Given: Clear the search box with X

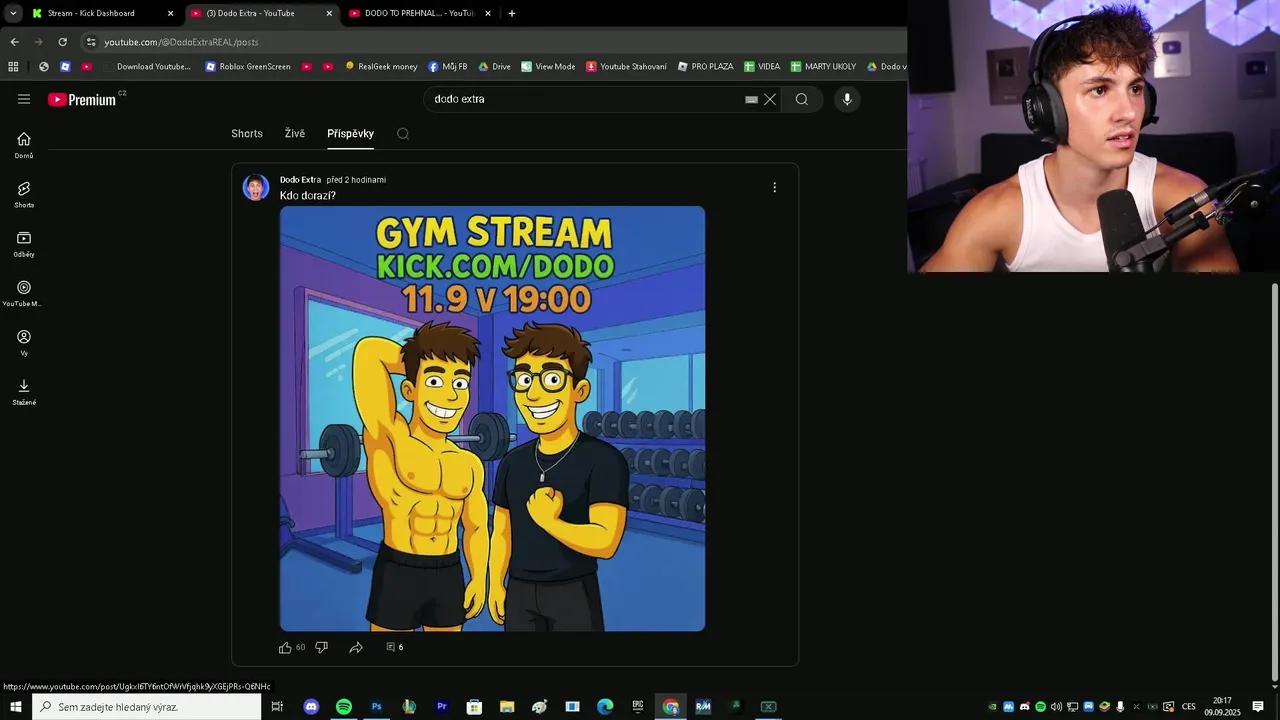Looking at the screenshot, I should (770, 99).
